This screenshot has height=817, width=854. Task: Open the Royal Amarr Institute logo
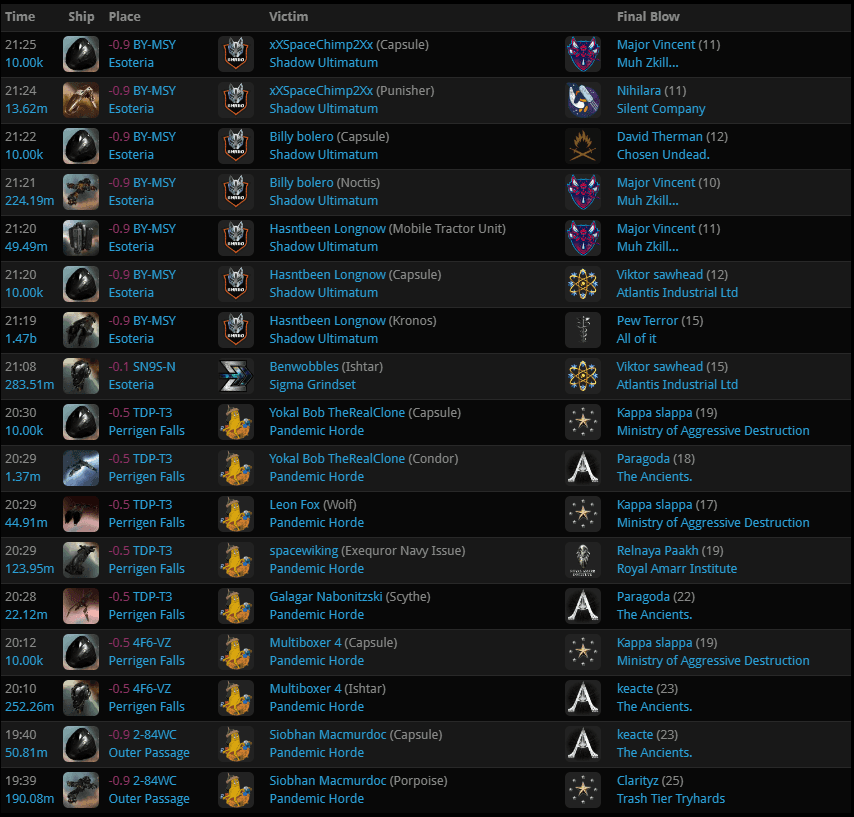(x=583, y=560)
